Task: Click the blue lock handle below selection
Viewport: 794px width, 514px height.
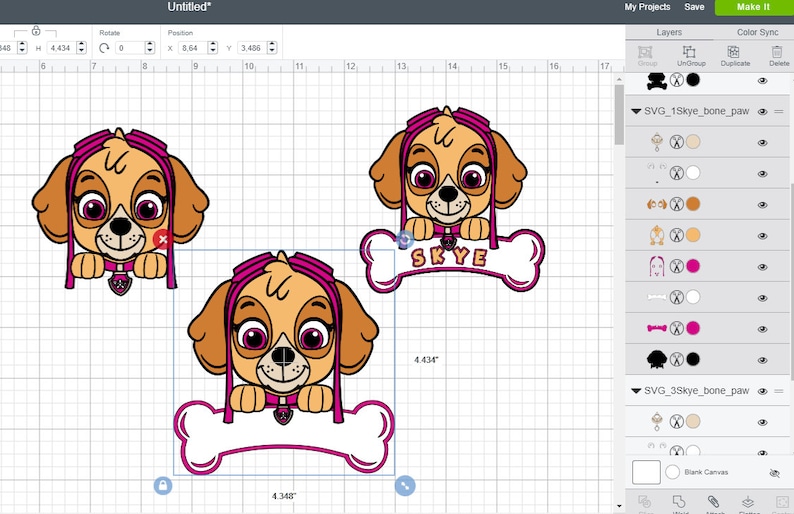Action: (x=163, y=486)
